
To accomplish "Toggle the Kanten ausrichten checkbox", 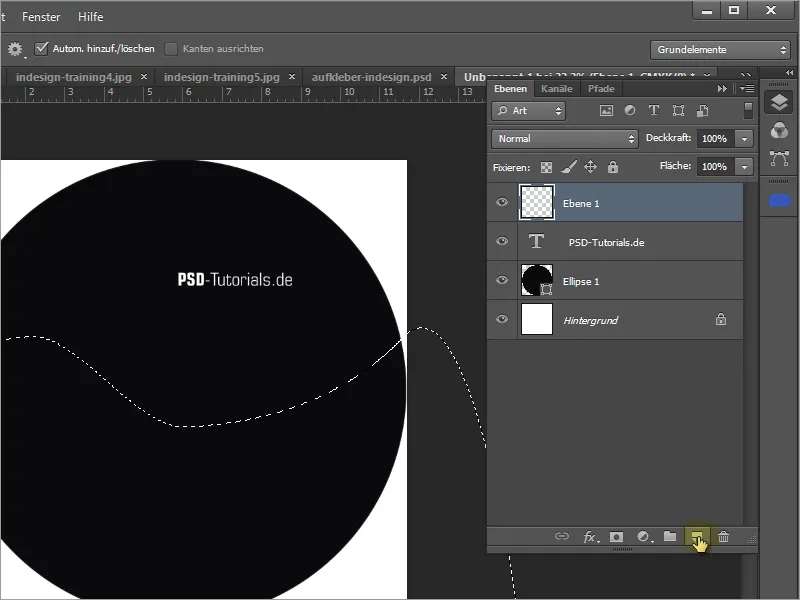I will pos(171,48).
